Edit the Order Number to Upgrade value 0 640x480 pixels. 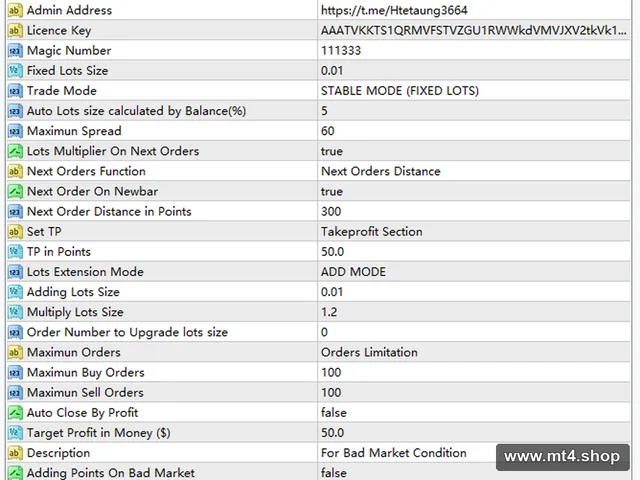[x=474, y=332]
